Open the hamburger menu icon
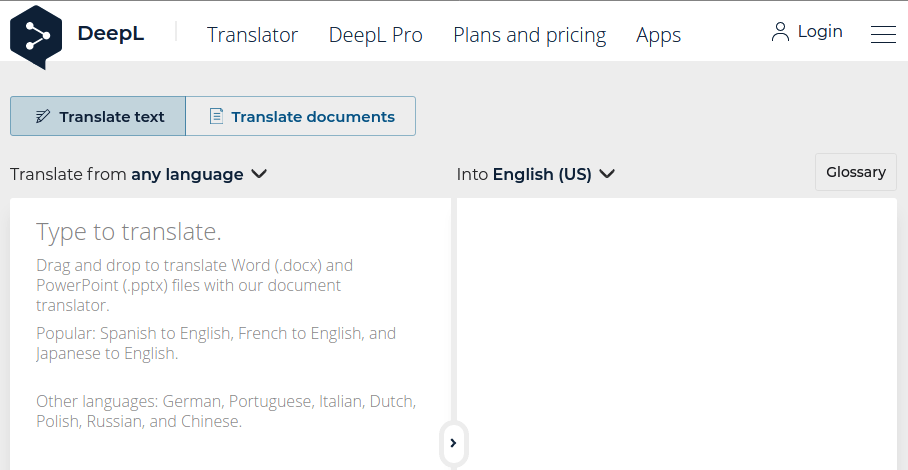This screenshot has height=470, width=908. pyautogui.click(x=883, y=34)
